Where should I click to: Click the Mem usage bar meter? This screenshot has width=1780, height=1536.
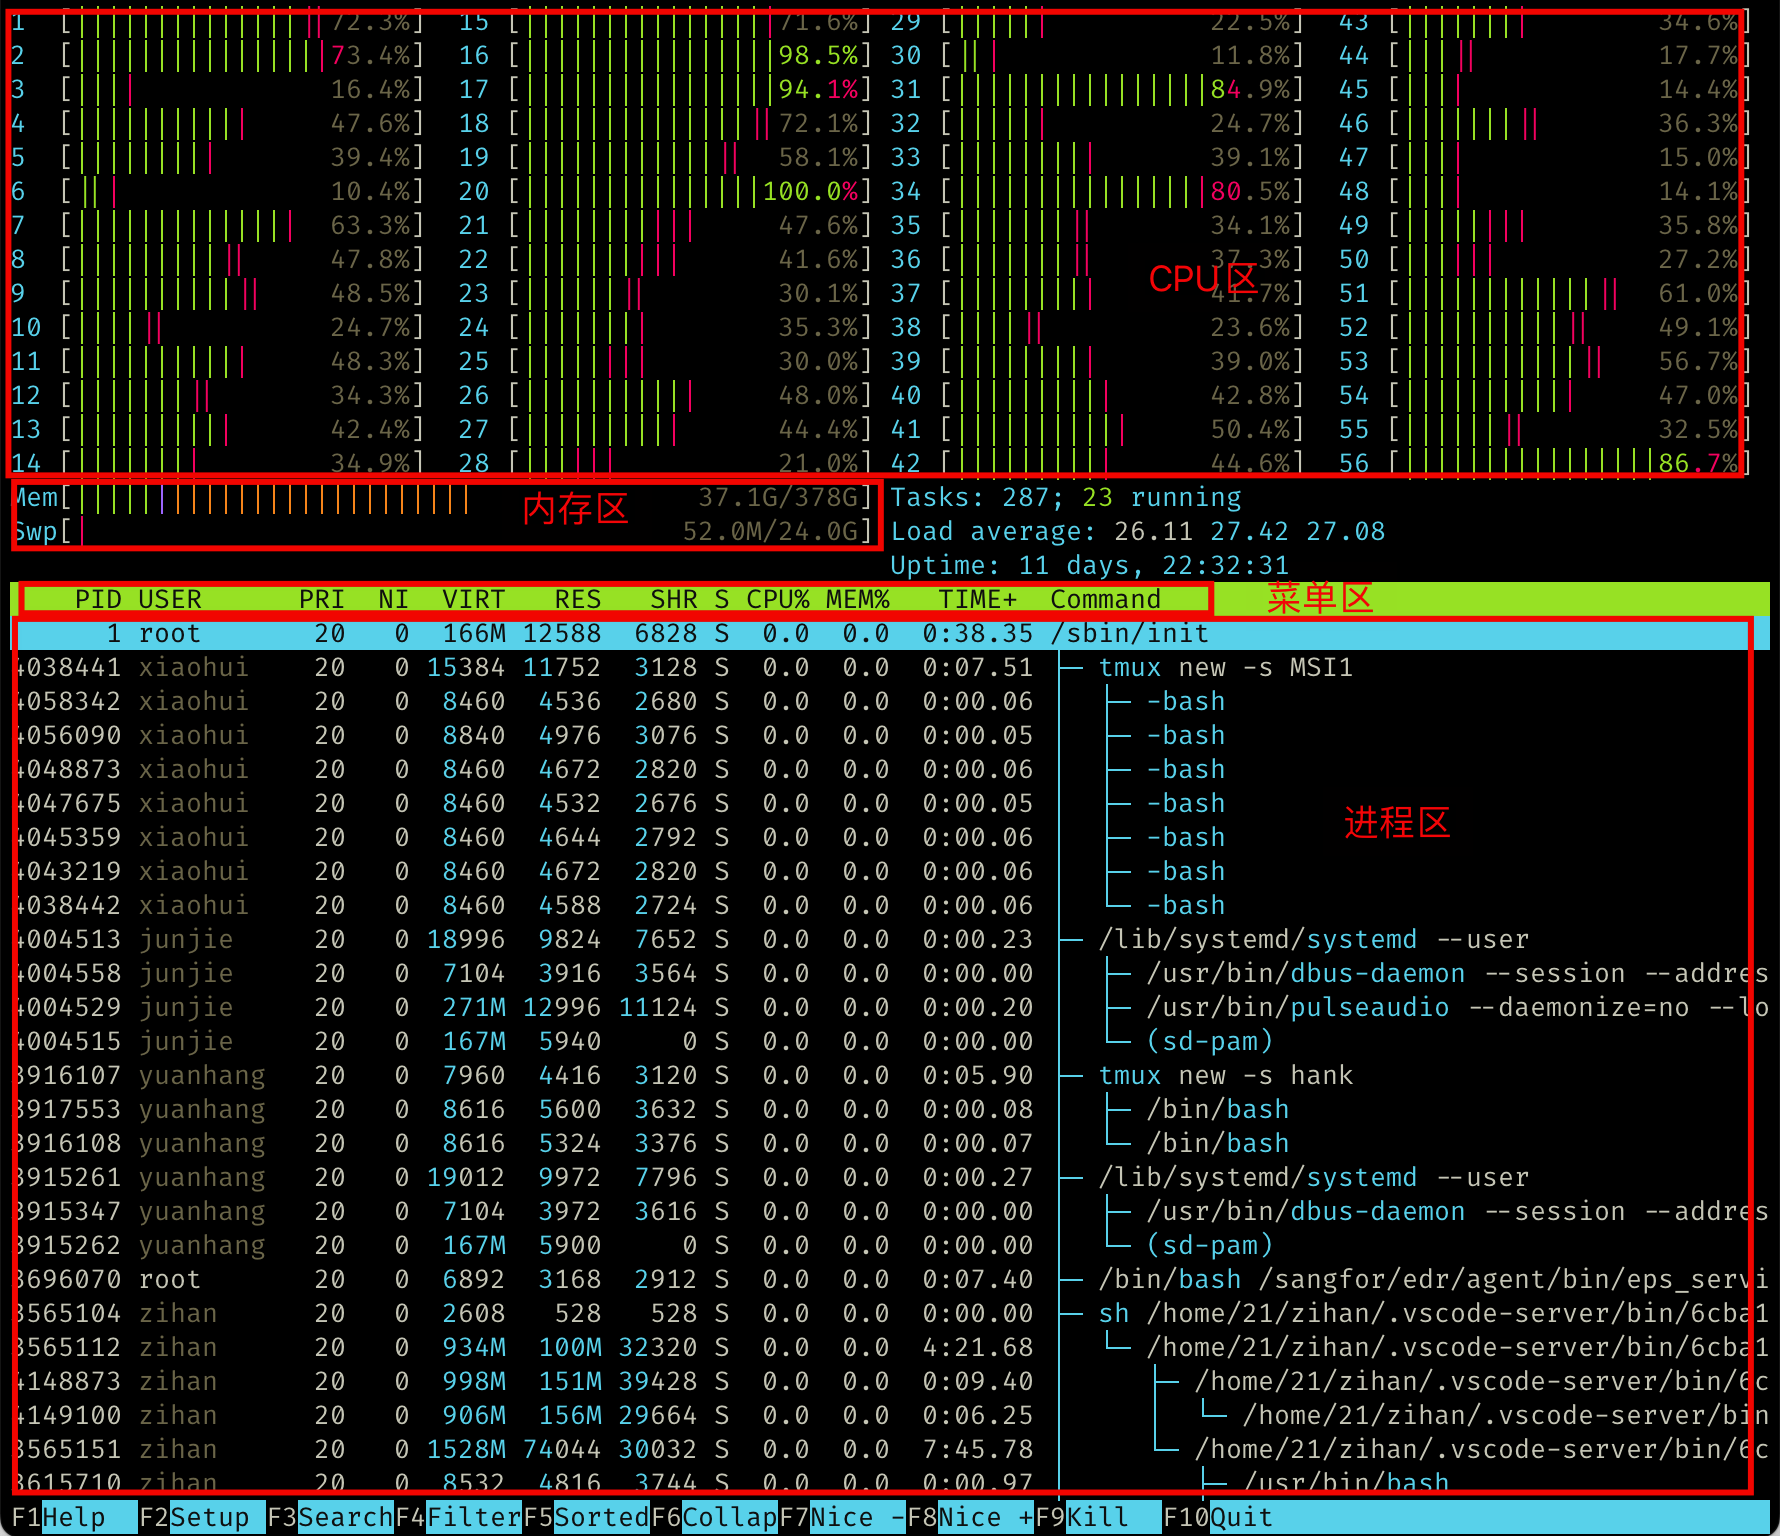point(443,497)
